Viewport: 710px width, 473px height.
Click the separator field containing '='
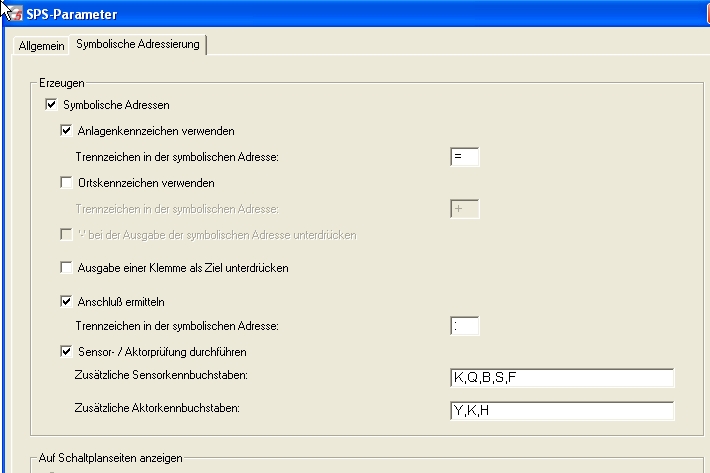point(465,157)
